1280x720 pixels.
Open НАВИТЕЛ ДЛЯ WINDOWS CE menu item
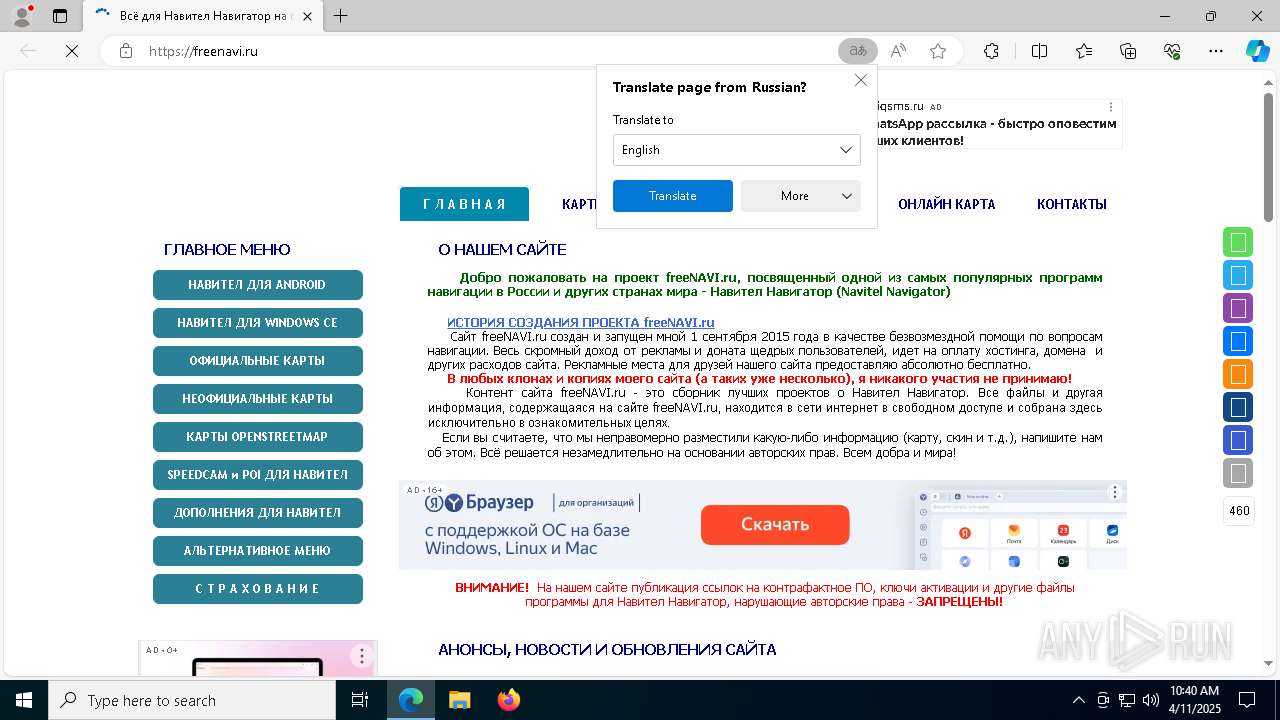pos(258,323)
